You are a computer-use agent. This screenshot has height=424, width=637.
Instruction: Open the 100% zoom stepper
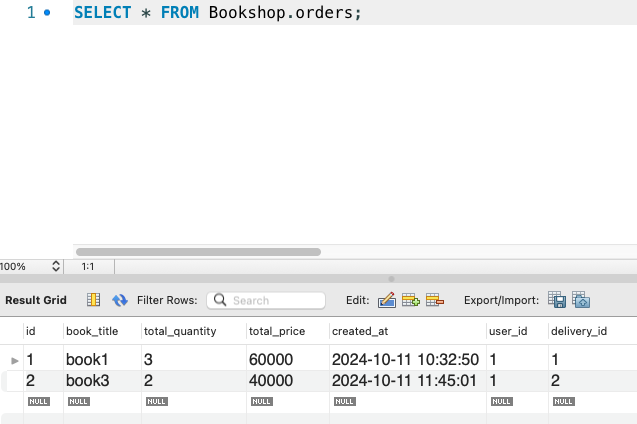pyautogui.click(x=56, y=266)
